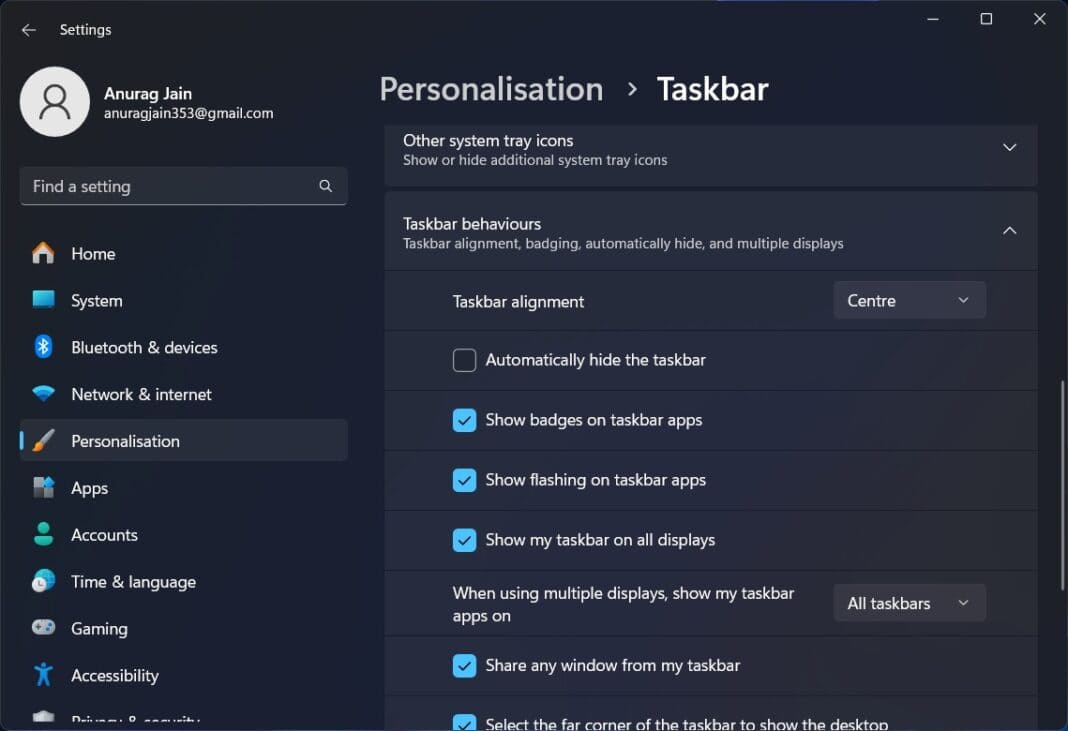
Task: Open the Taskbar alignment dropdown
Action: pos(908,299)
